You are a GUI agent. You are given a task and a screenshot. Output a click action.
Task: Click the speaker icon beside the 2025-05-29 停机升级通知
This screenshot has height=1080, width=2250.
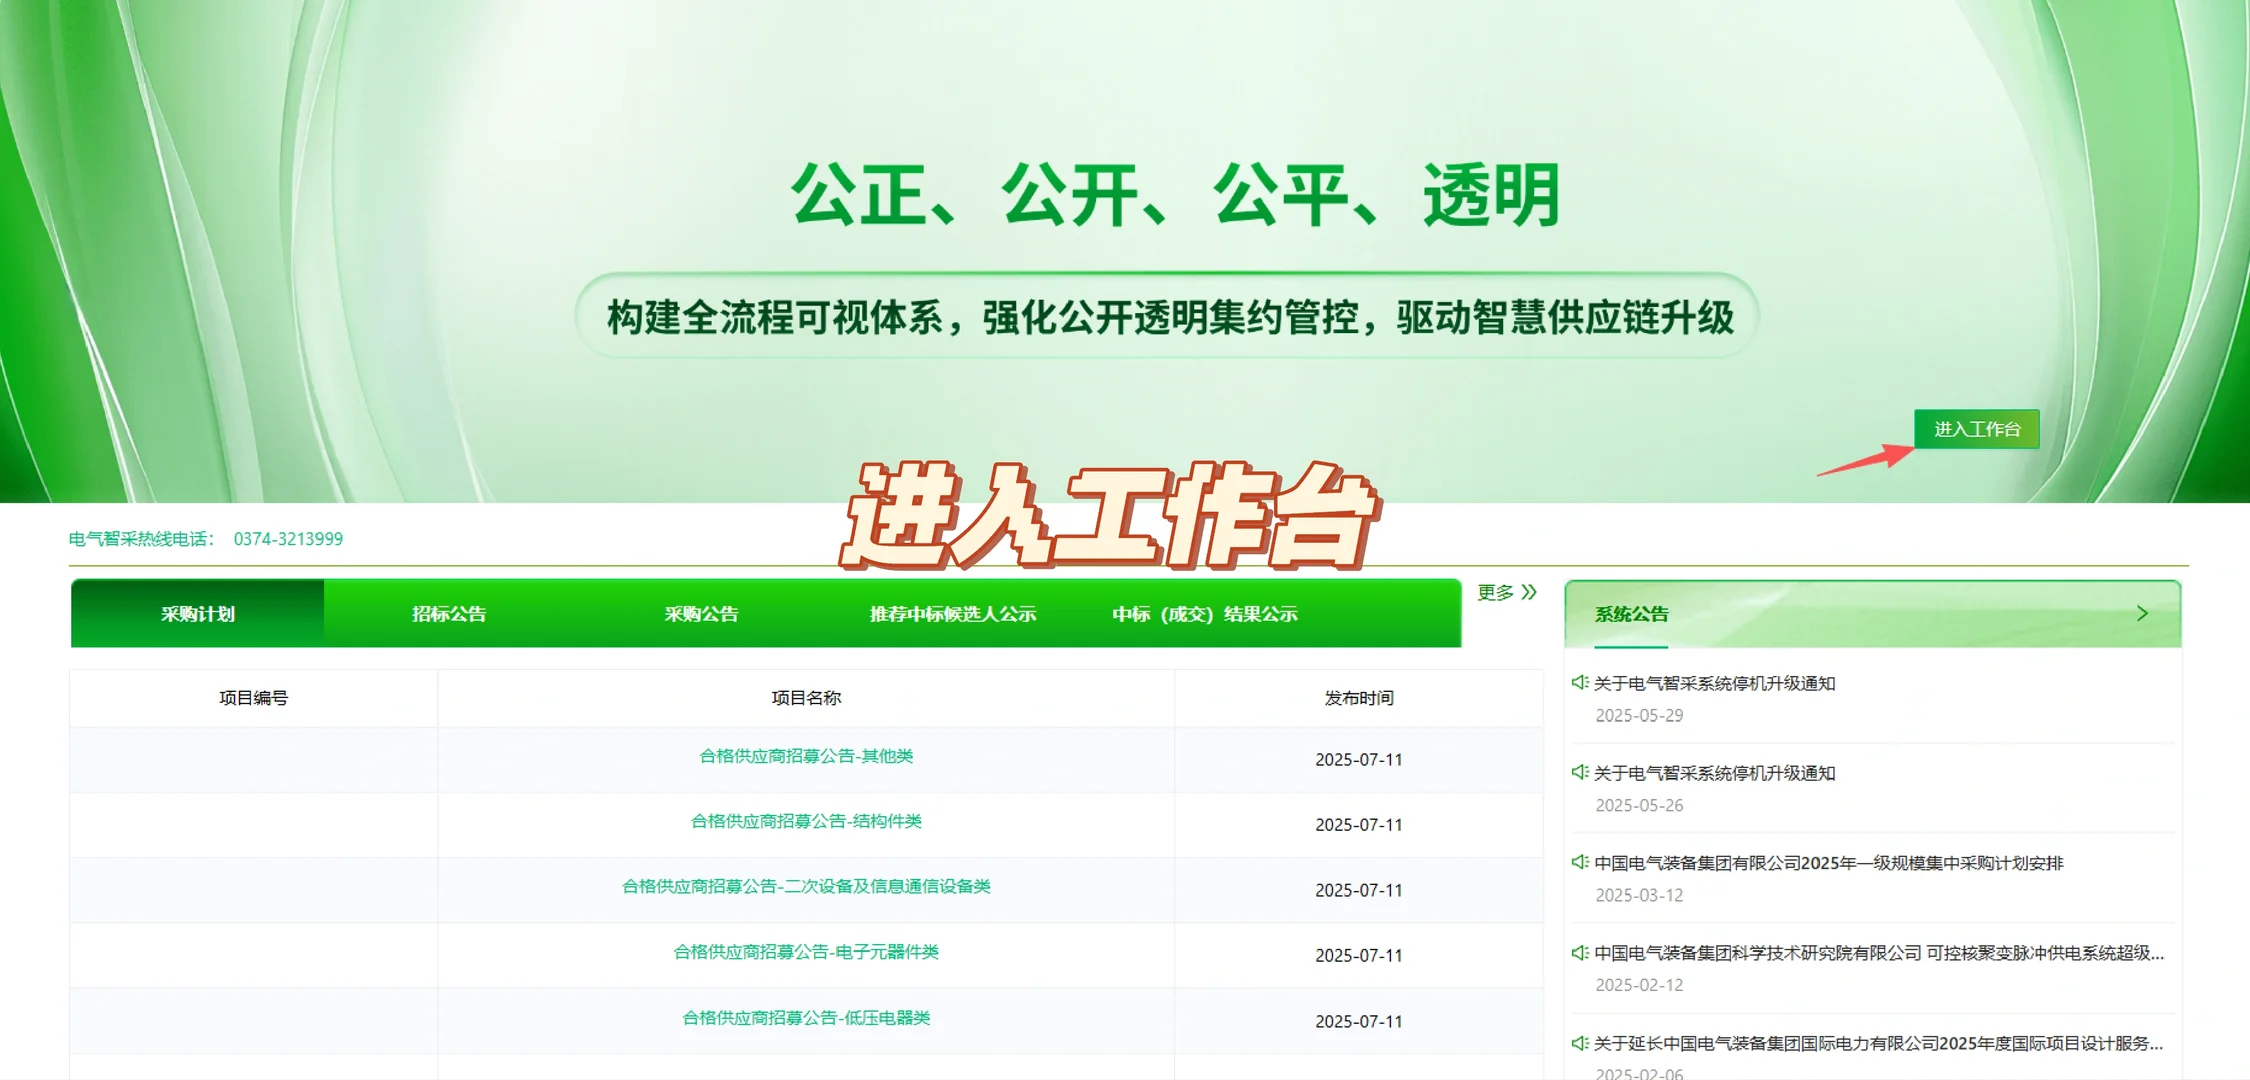click(x=1581, y=683)
